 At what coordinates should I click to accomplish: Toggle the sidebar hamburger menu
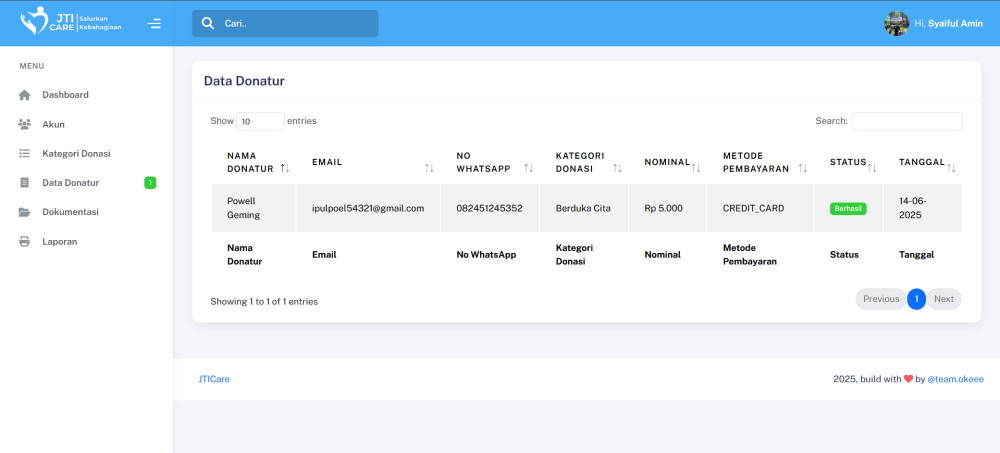point(154,23)
